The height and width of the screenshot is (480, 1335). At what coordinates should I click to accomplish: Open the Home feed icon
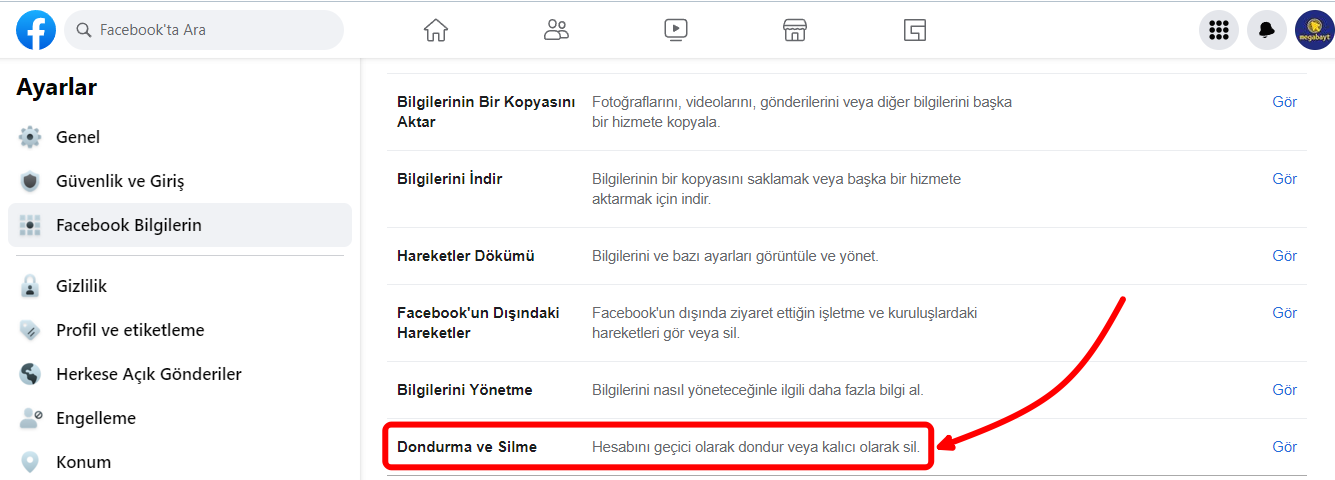click(x=436, y=30)
